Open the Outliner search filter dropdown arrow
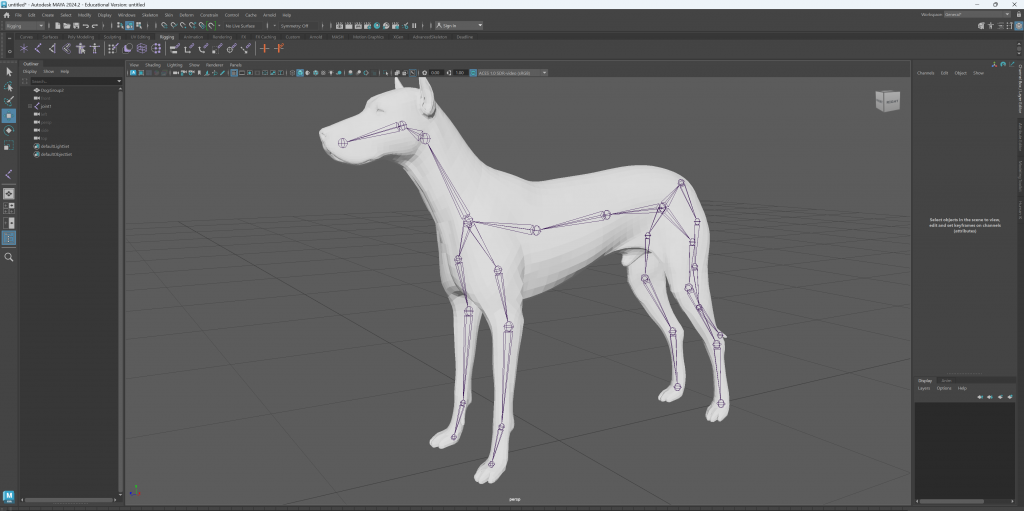1024x511 pixels. click(120, 81)
